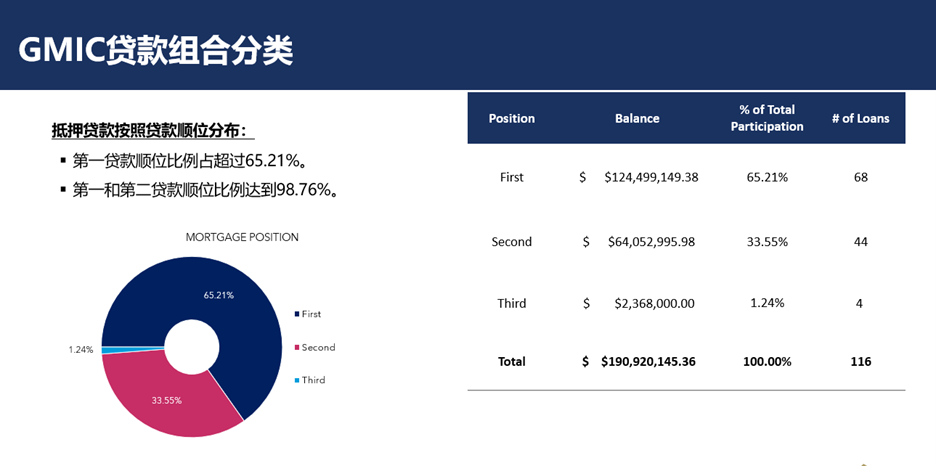936x466 pixels.
Task: Click the slide title GMIC贷款组合分类
Action: point(156,48)
